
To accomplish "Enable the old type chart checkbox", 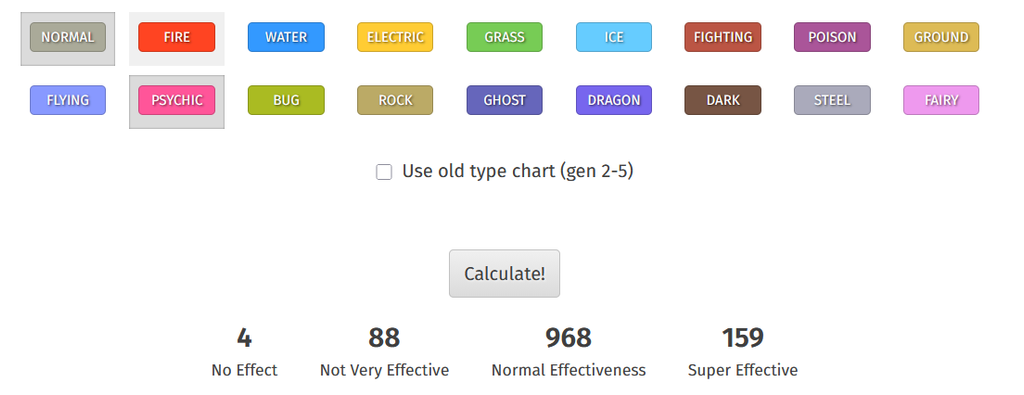I will click(384, 172).
